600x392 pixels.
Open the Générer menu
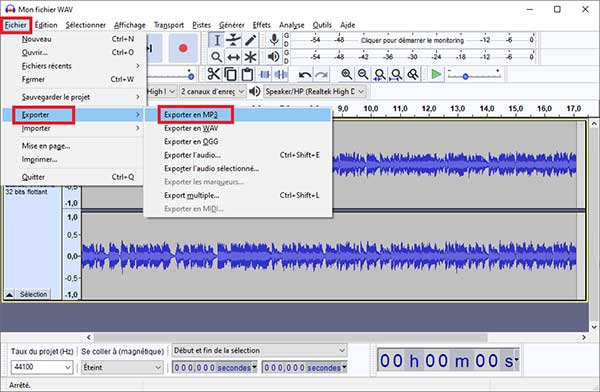click(x=232, y=25)
